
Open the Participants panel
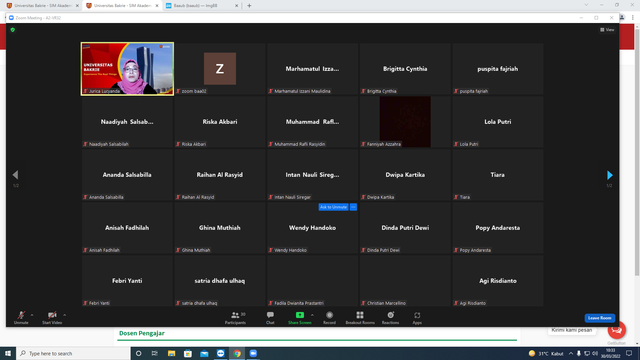tap(236, 318)
